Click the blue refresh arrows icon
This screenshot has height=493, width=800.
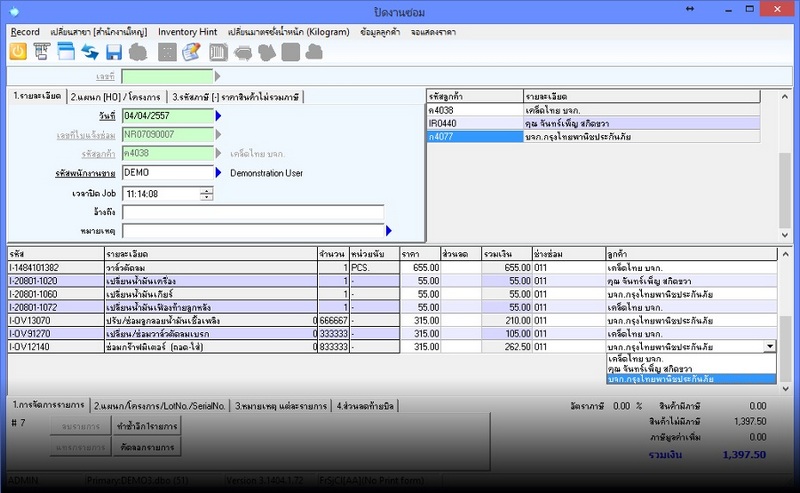[90, 51]
